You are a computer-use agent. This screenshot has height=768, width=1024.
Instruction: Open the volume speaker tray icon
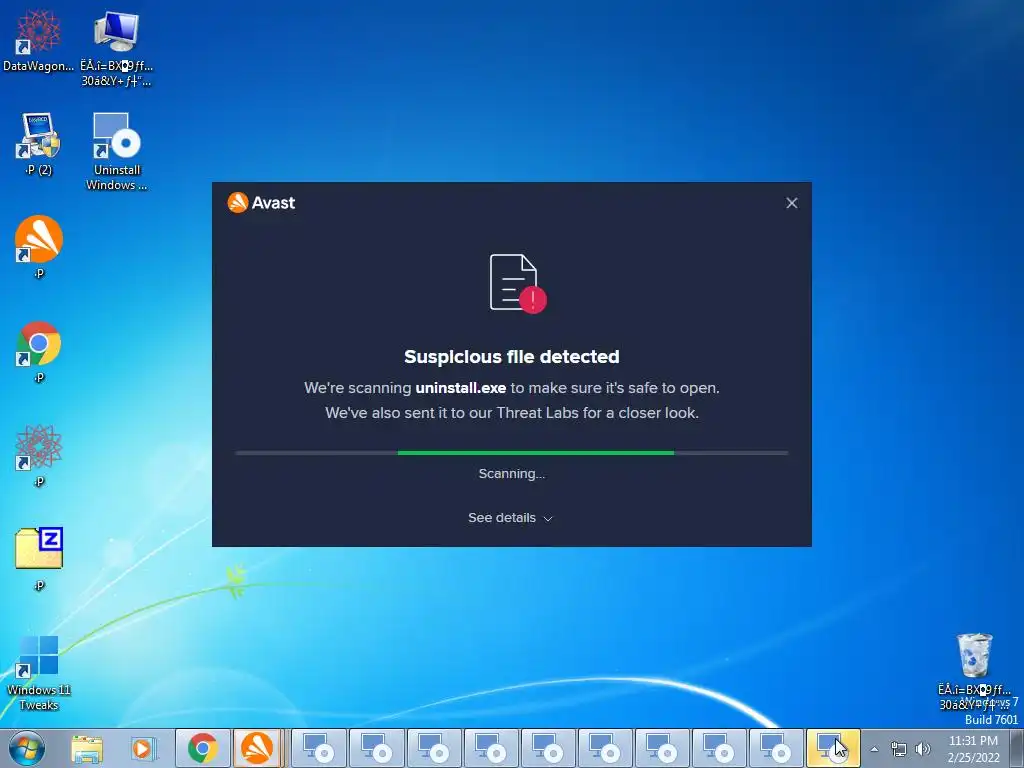coord(922,750)
